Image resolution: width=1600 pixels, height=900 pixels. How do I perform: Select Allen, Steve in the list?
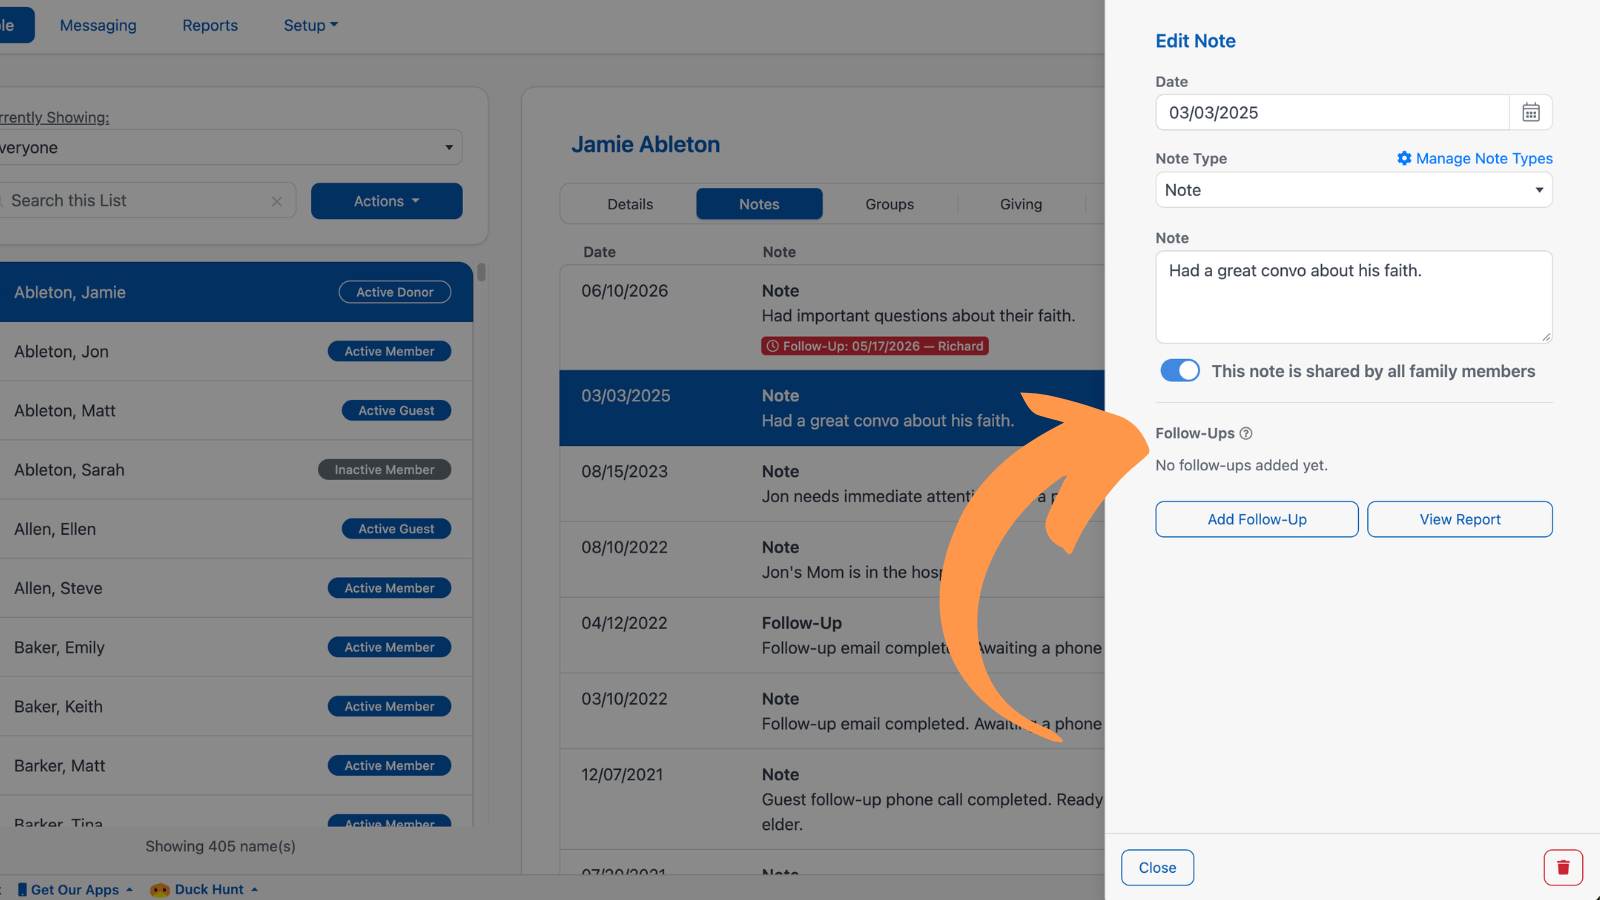pyautogui.click(x=236, y=588)
